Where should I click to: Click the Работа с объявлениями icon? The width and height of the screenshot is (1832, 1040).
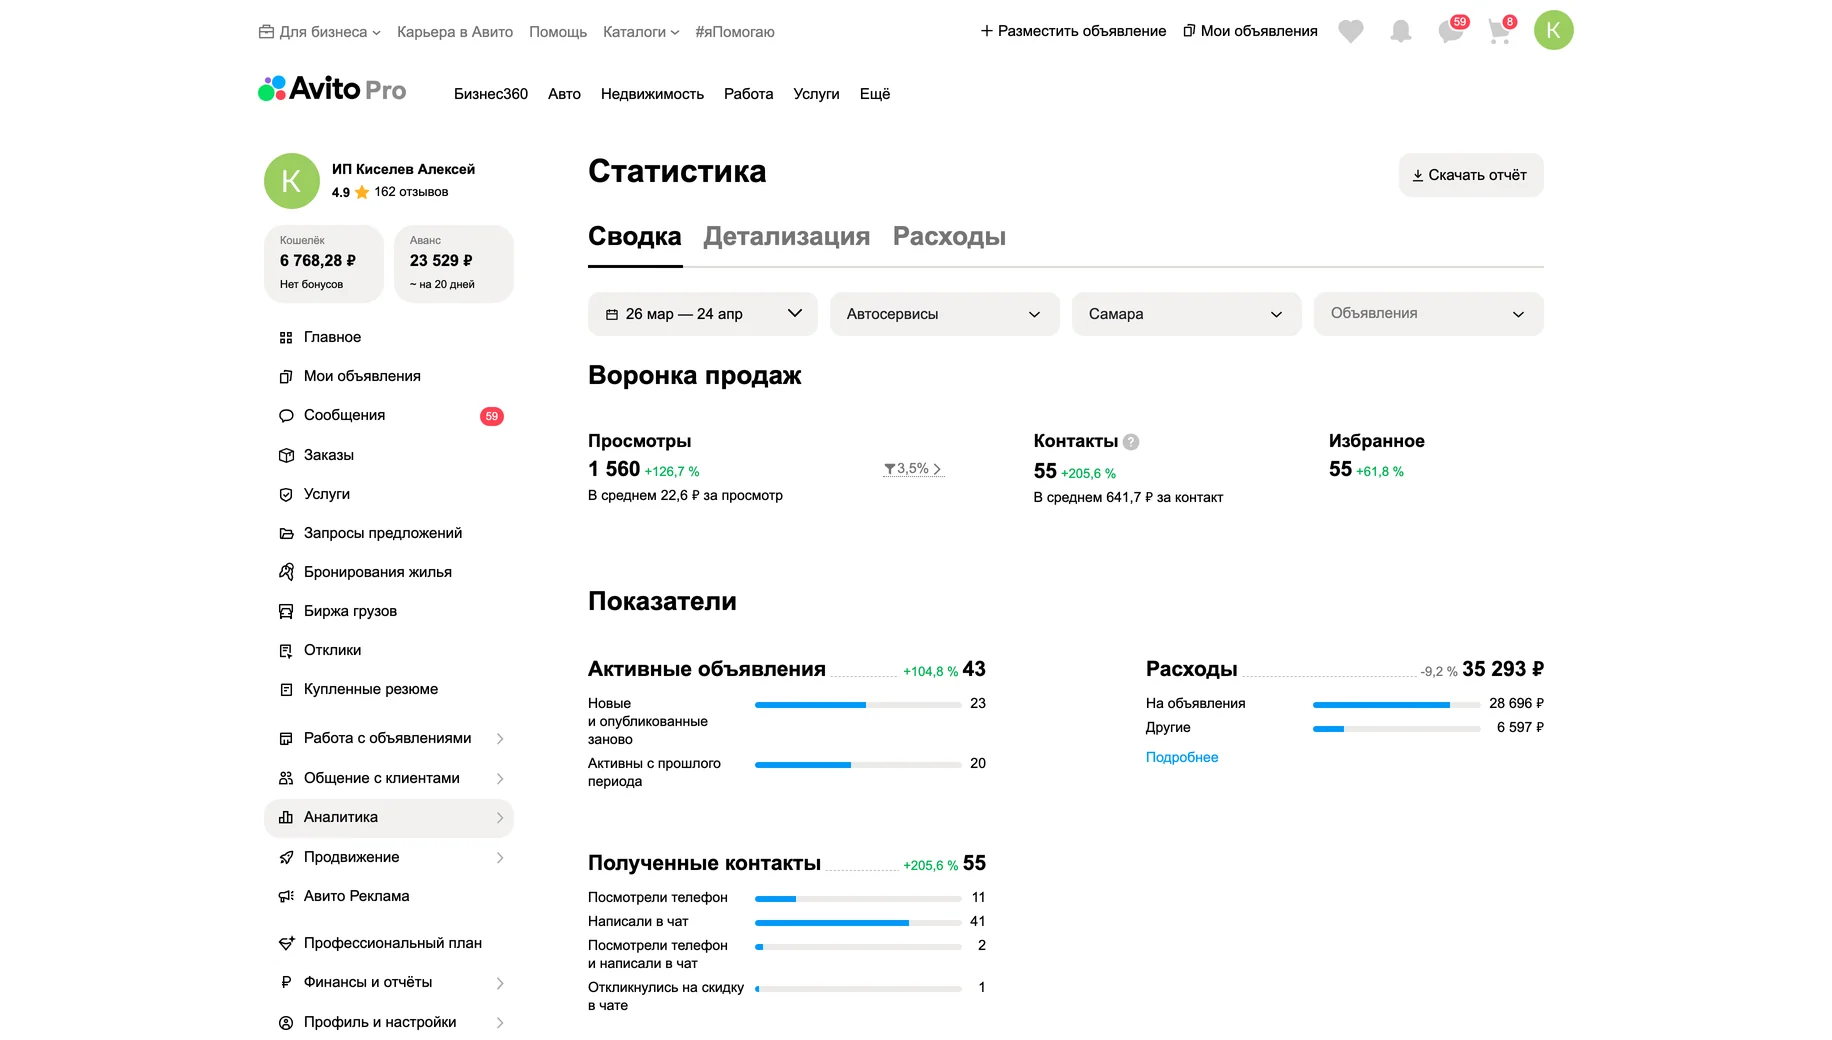286,739
